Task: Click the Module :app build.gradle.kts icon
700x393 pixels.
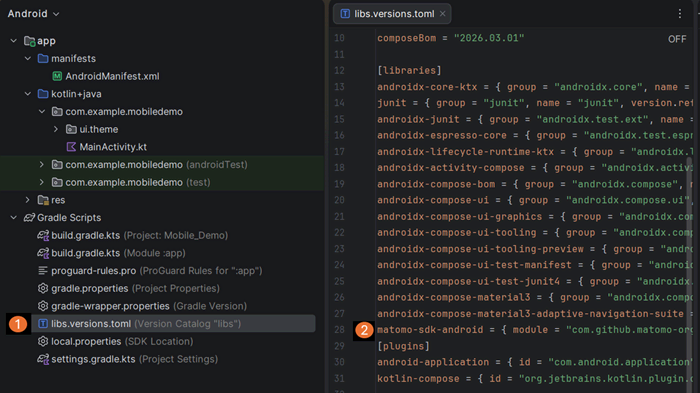Action: (43, 253)
